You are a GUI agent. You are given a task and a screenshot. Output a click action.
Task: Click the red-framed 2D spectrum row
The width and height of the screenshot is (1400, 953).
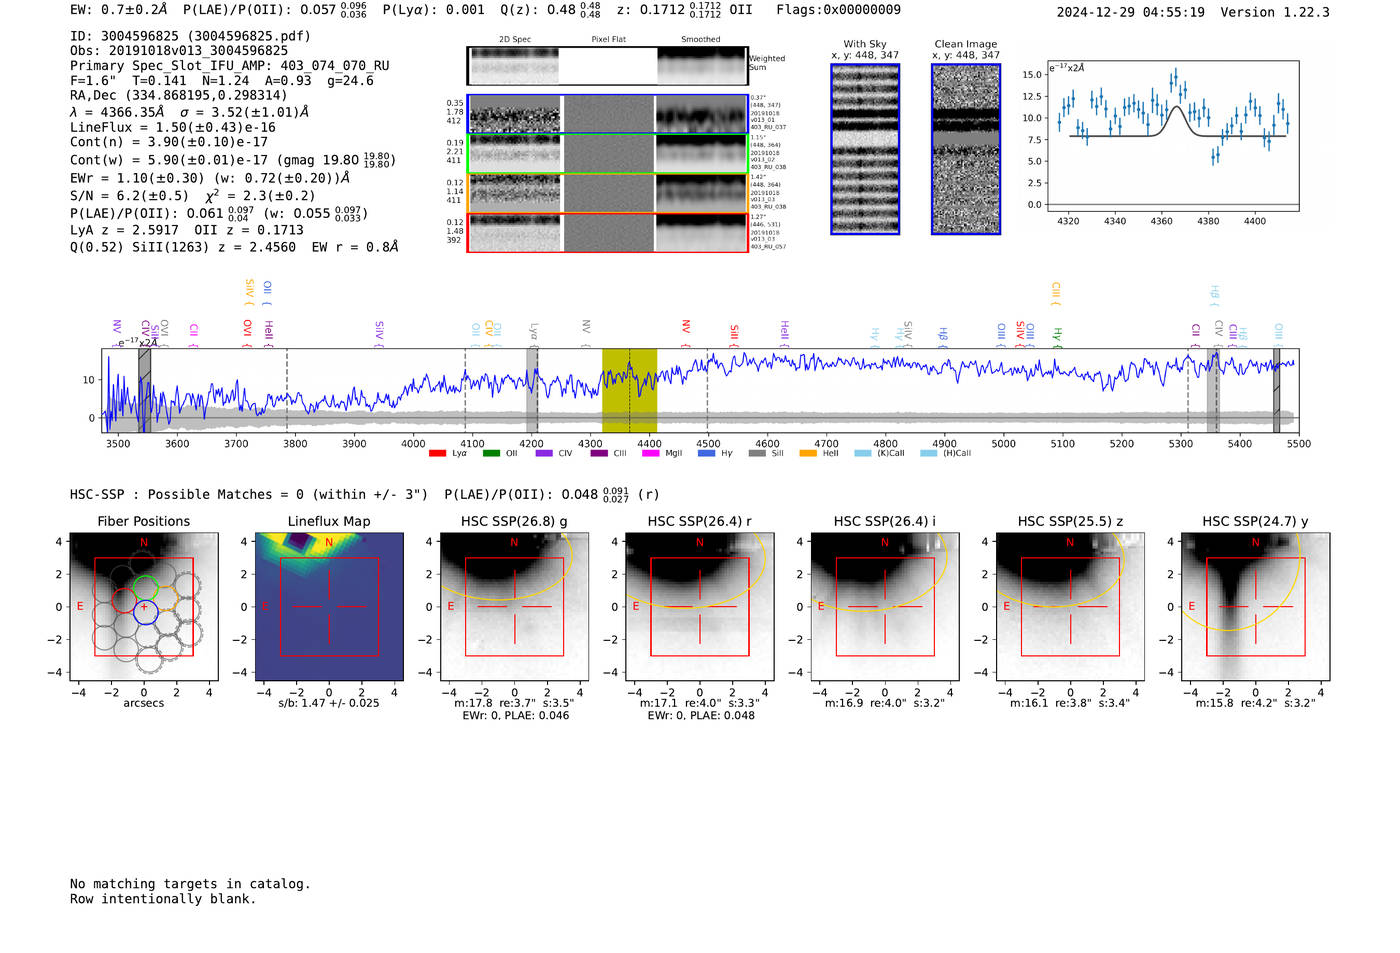607,232
